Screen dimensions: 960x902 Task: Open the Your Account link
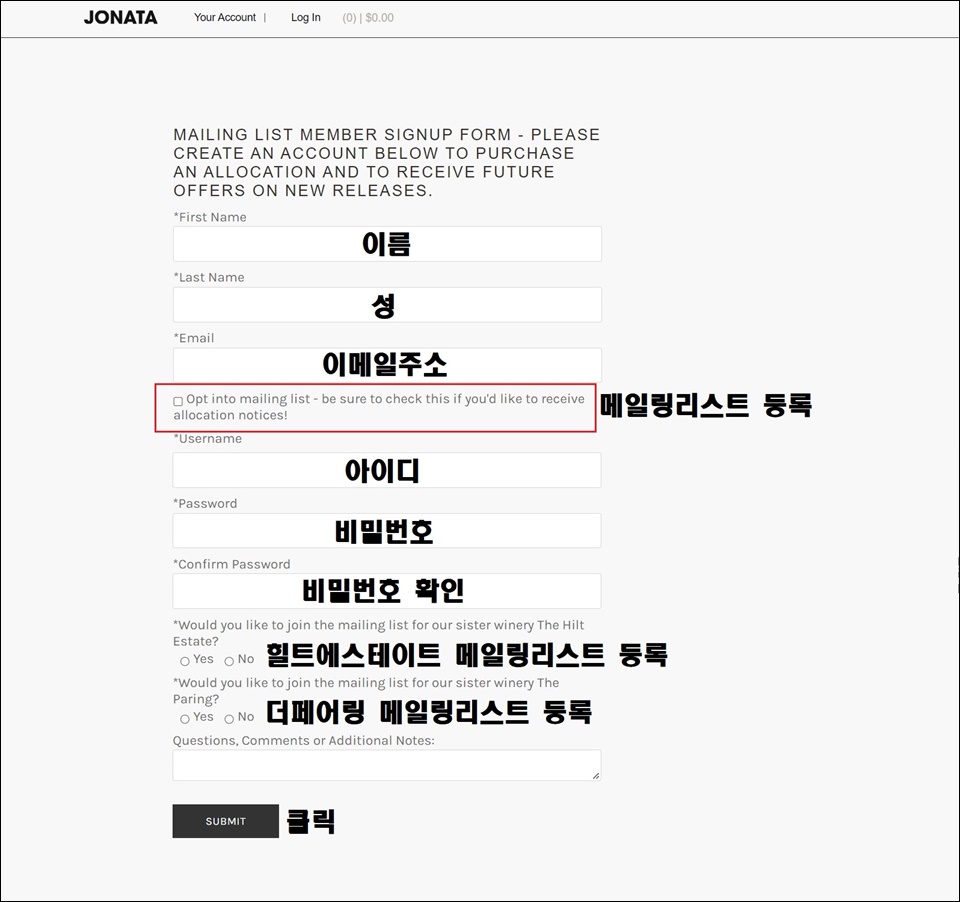pos(225,18)
